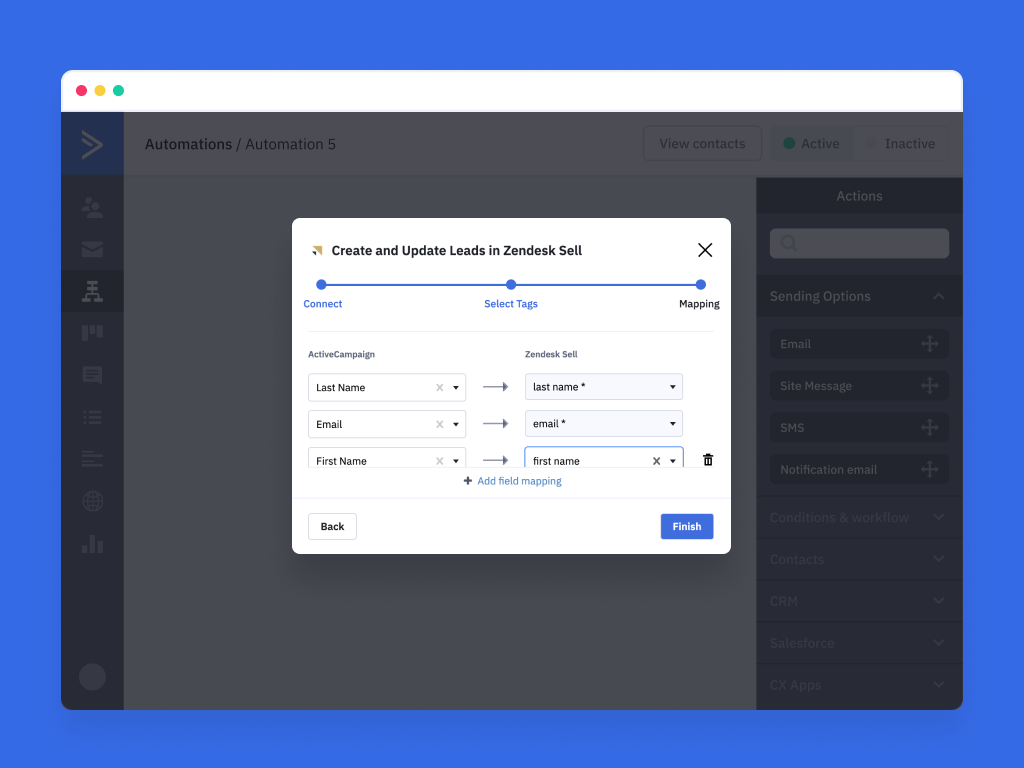
Task: Go to the Connect step
Action: (322, 285)
